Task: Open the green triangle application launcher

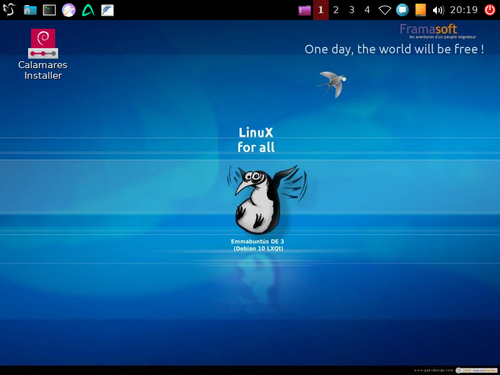Action: click(x=88, y=10)
